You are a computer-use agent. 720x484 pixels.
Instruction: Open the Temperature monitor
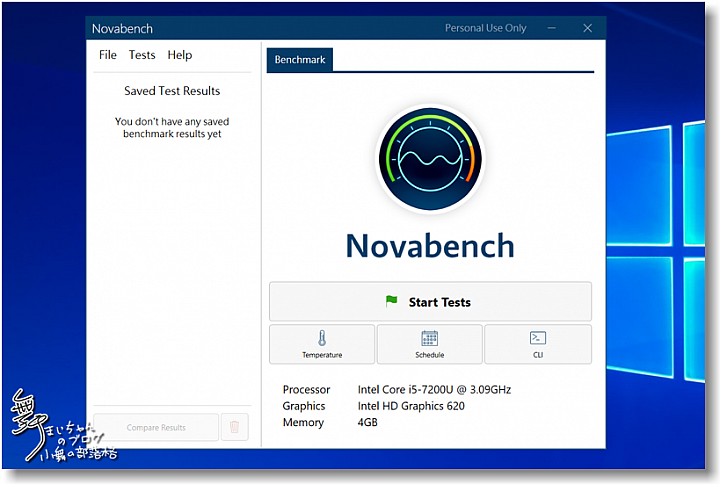coord(322,344)
